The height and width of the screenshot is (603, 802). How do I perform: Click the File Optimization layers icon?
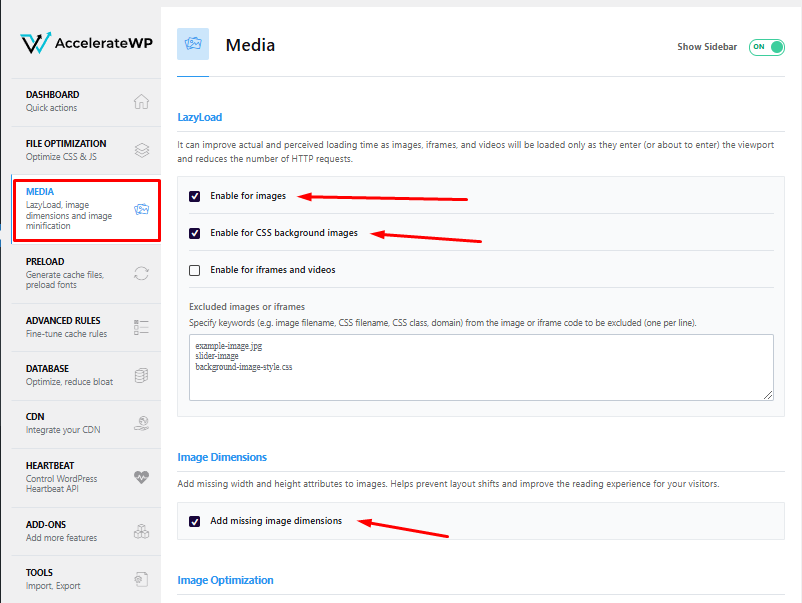point(142,150)
